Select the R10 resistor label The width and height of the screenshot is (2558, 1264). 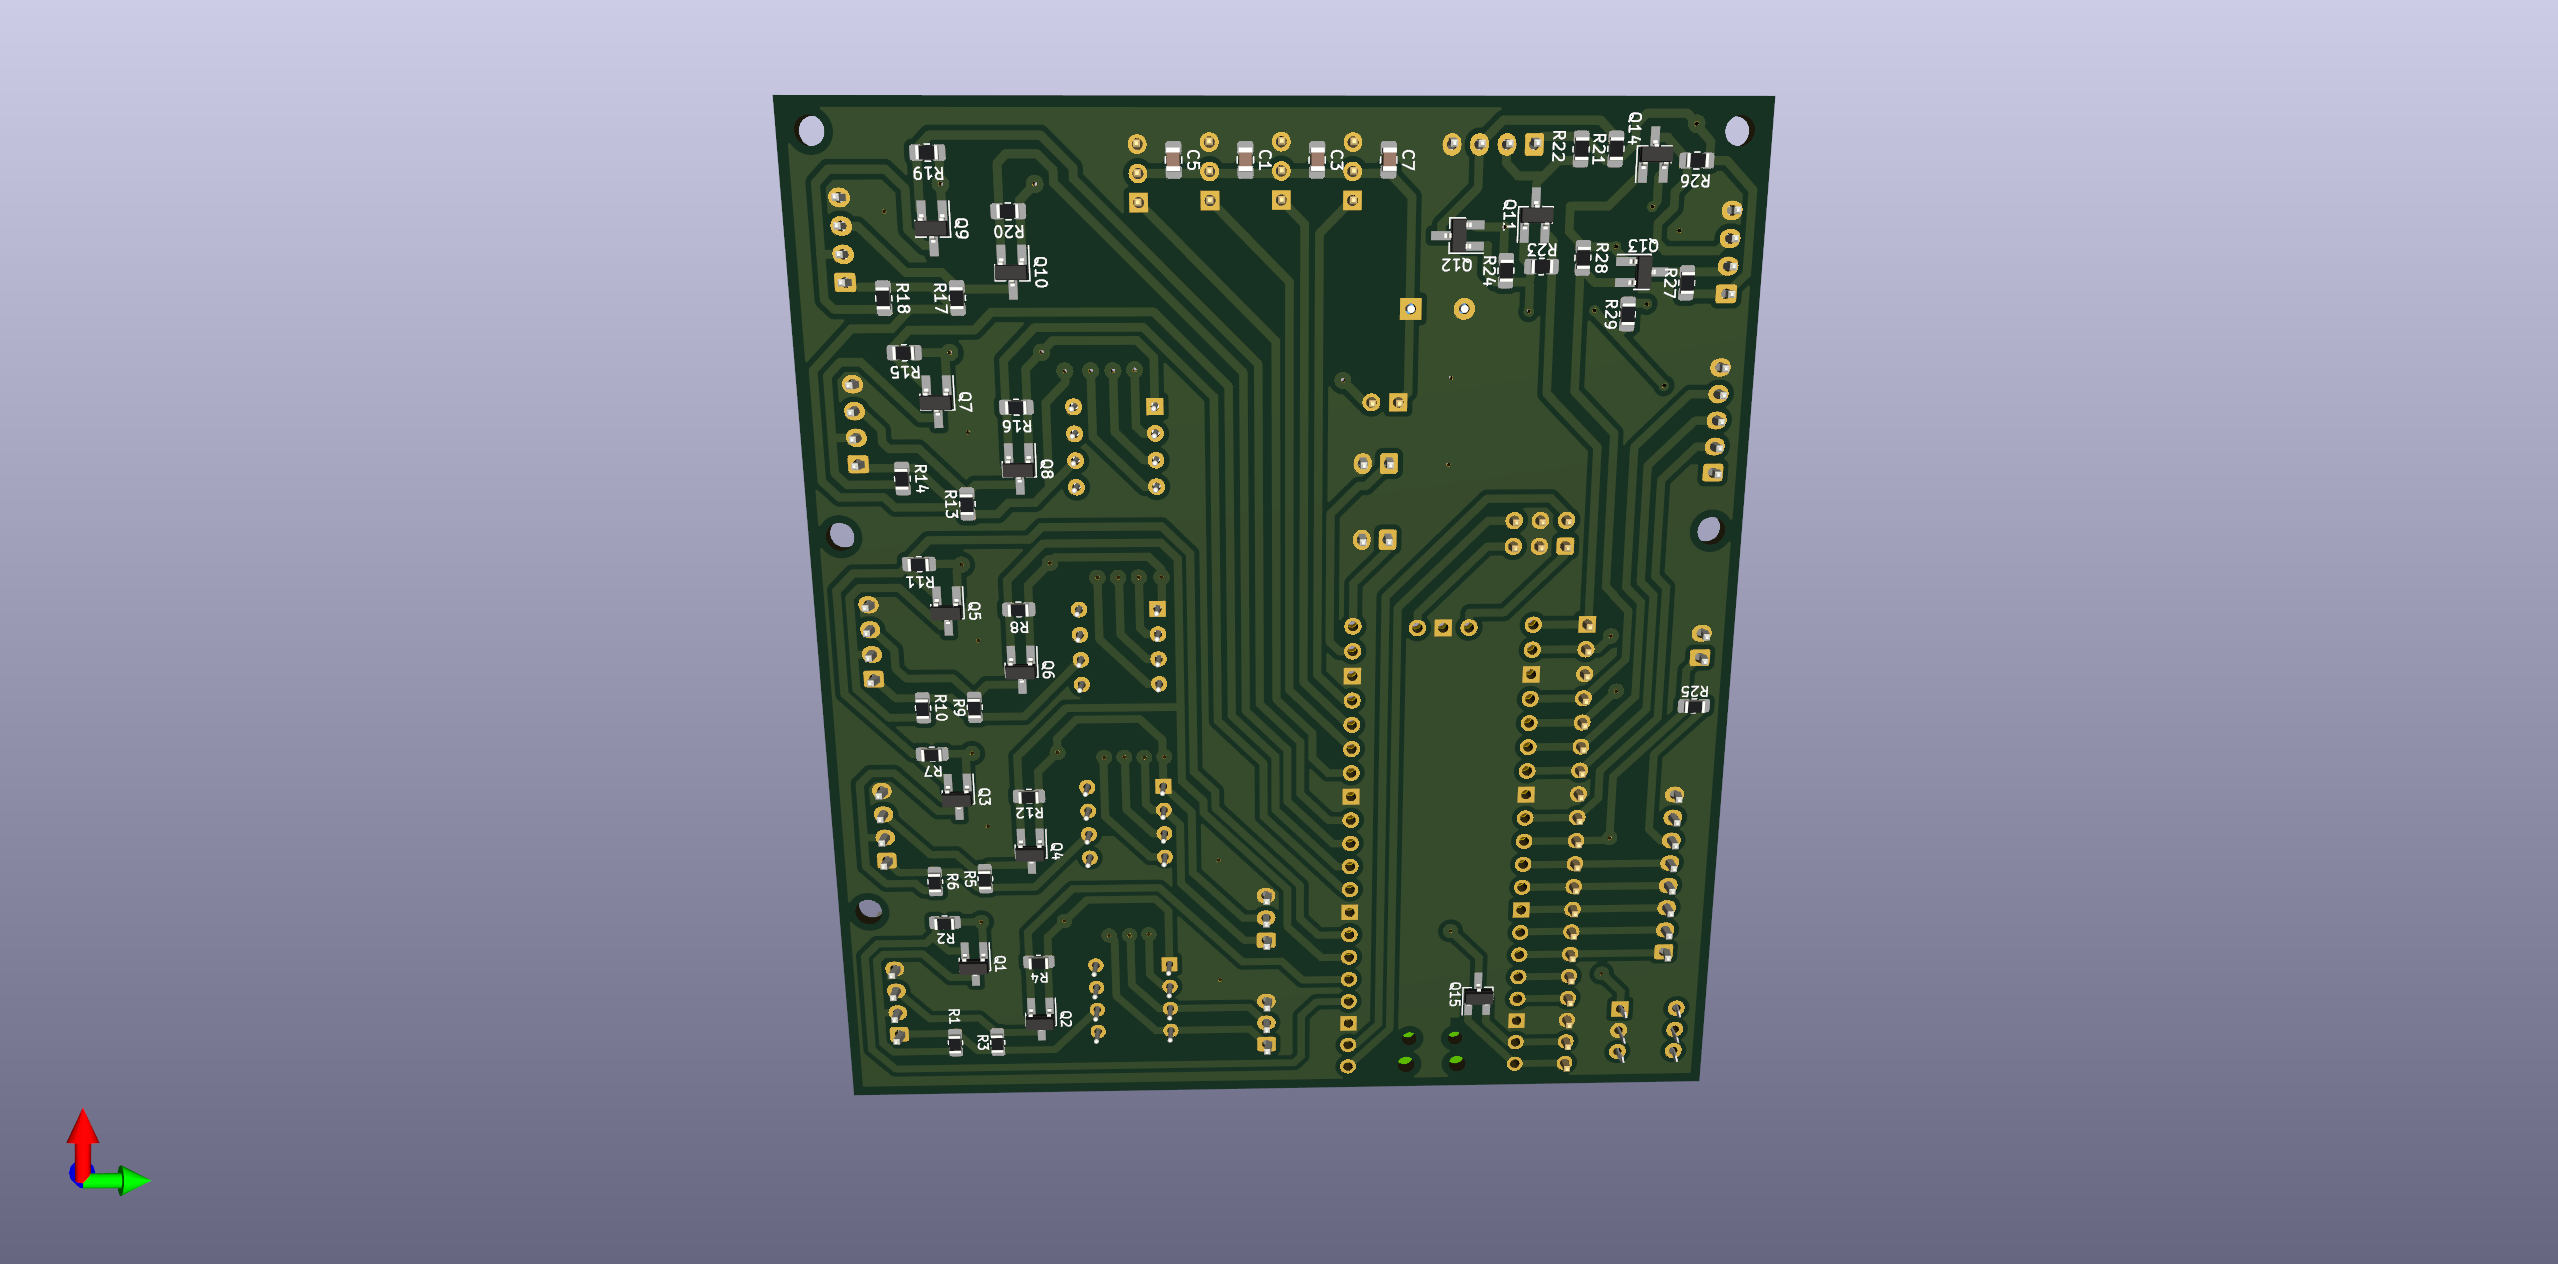(940, 708)
